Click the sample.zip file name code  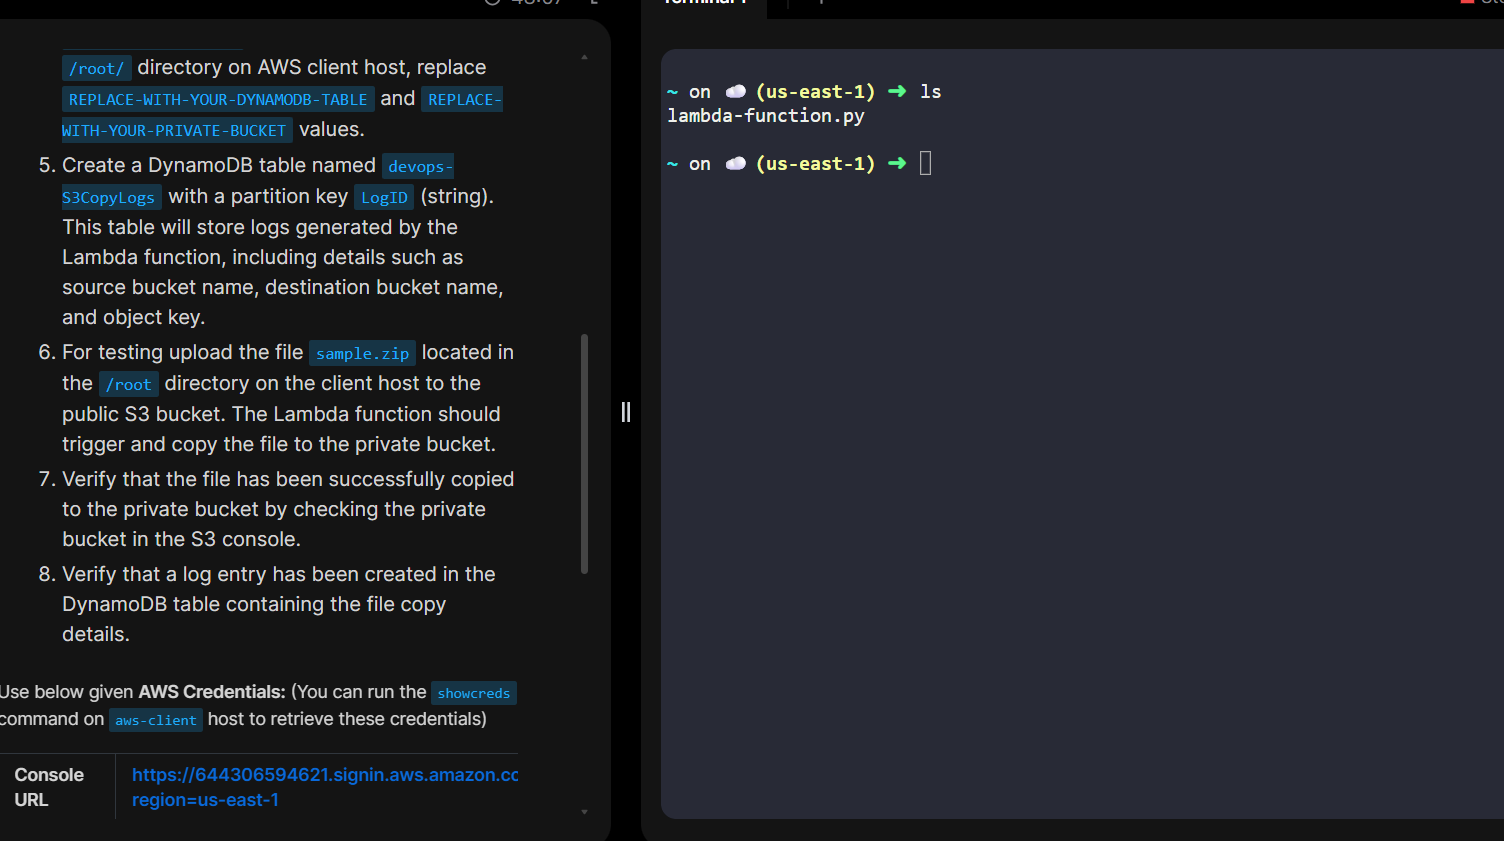tap(362, 354)
